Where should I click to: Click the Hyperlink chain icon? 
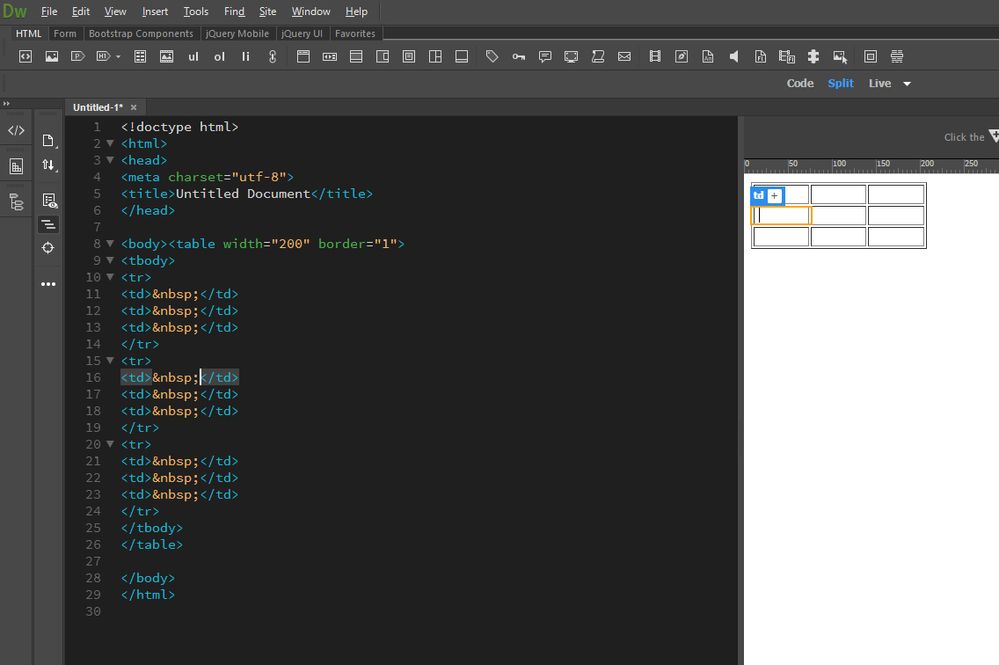click(272, 57)
